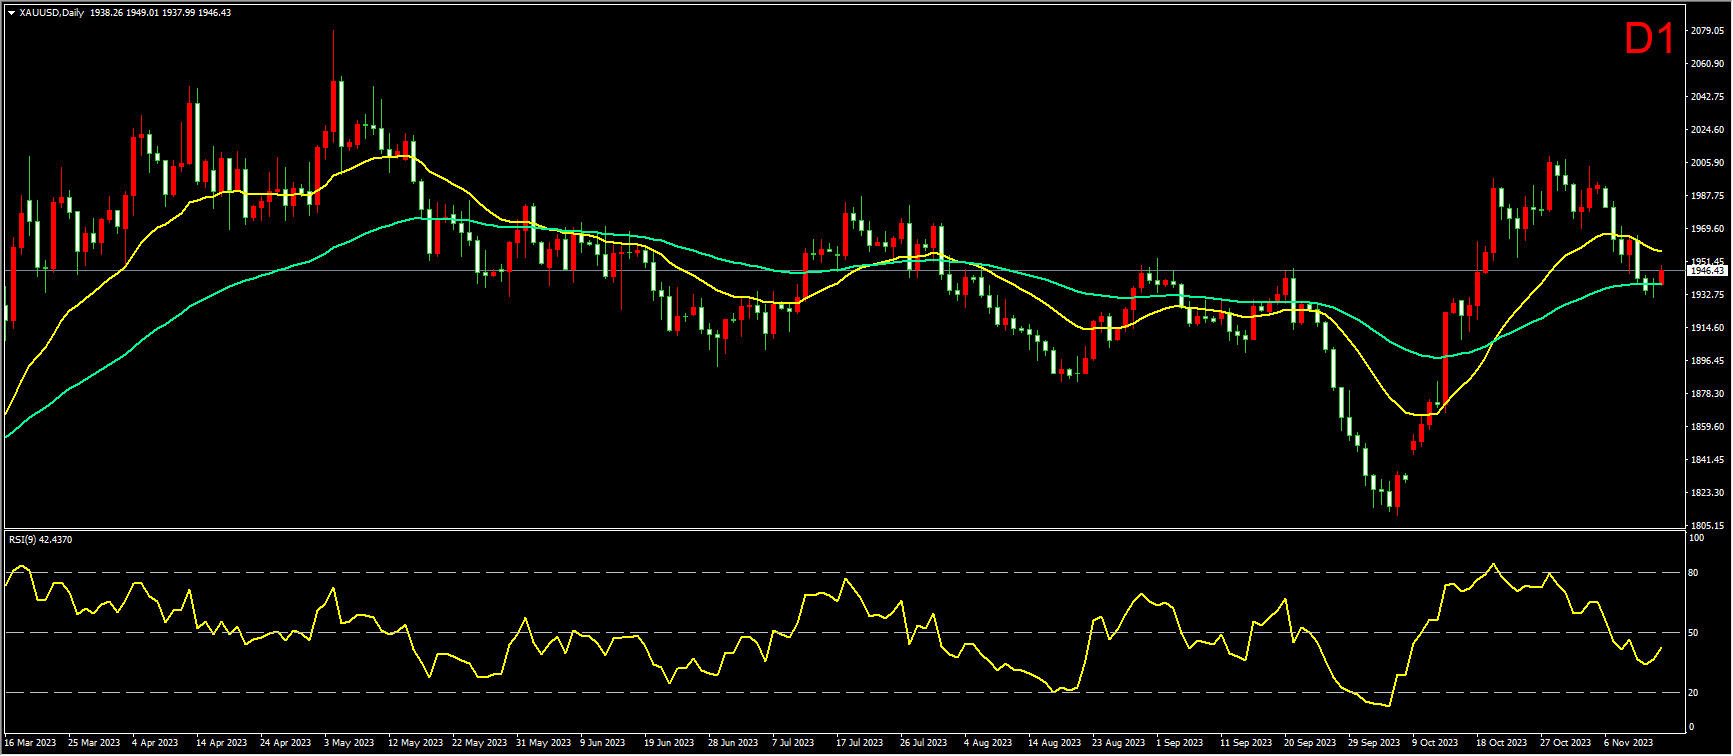The width and height of the screenshot is (1733, 756).
Task: Click the RSI(9) indicator label
Action: 40,540
